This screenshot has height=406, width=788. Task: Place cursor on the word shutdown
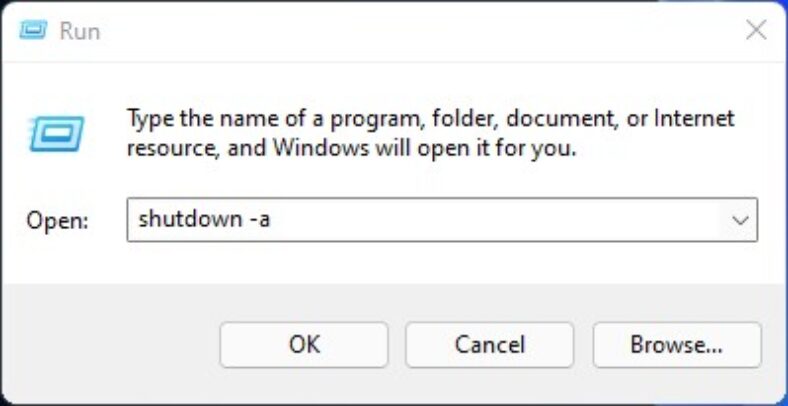(190, 220)
